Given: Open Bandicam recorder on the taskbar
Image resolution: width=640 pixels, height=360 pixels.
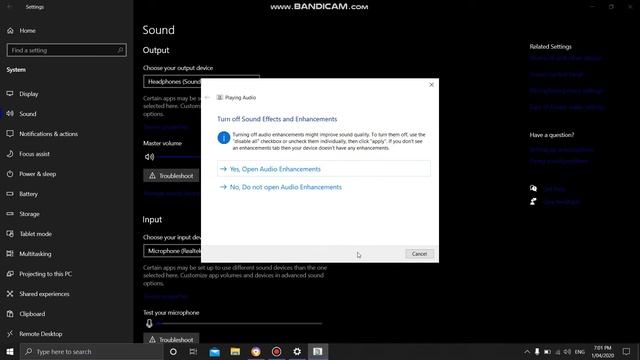Looking at the screenshot, I should [276, 351].
